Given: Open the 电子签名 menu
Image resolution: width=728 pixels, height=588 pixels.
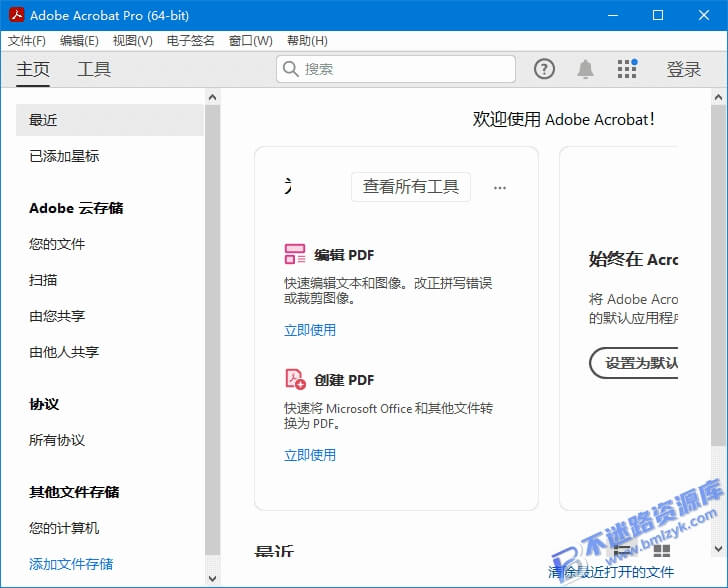Looking at the screenshot, I should pyautogui.click(x=190, y=41).
